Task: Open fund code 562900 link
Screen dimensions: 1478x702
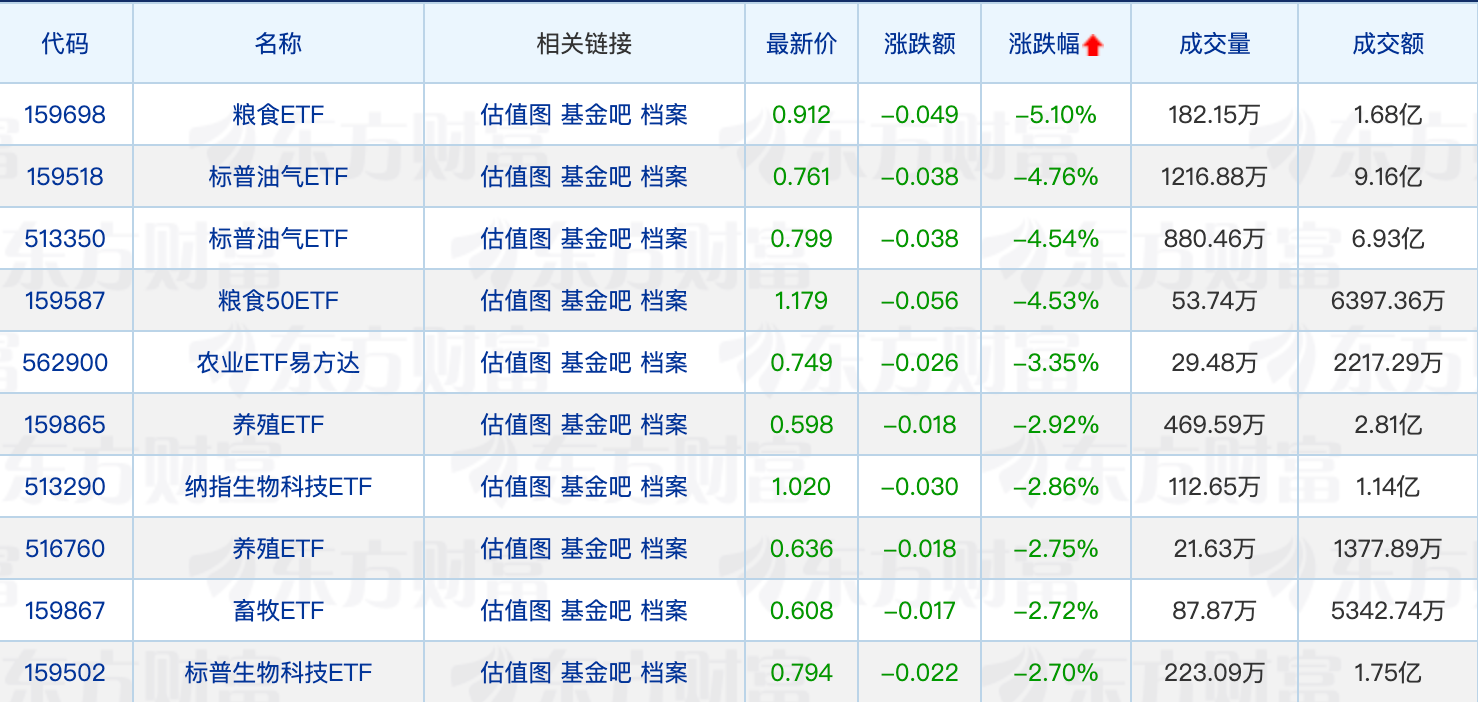Action: click(65, 363)
